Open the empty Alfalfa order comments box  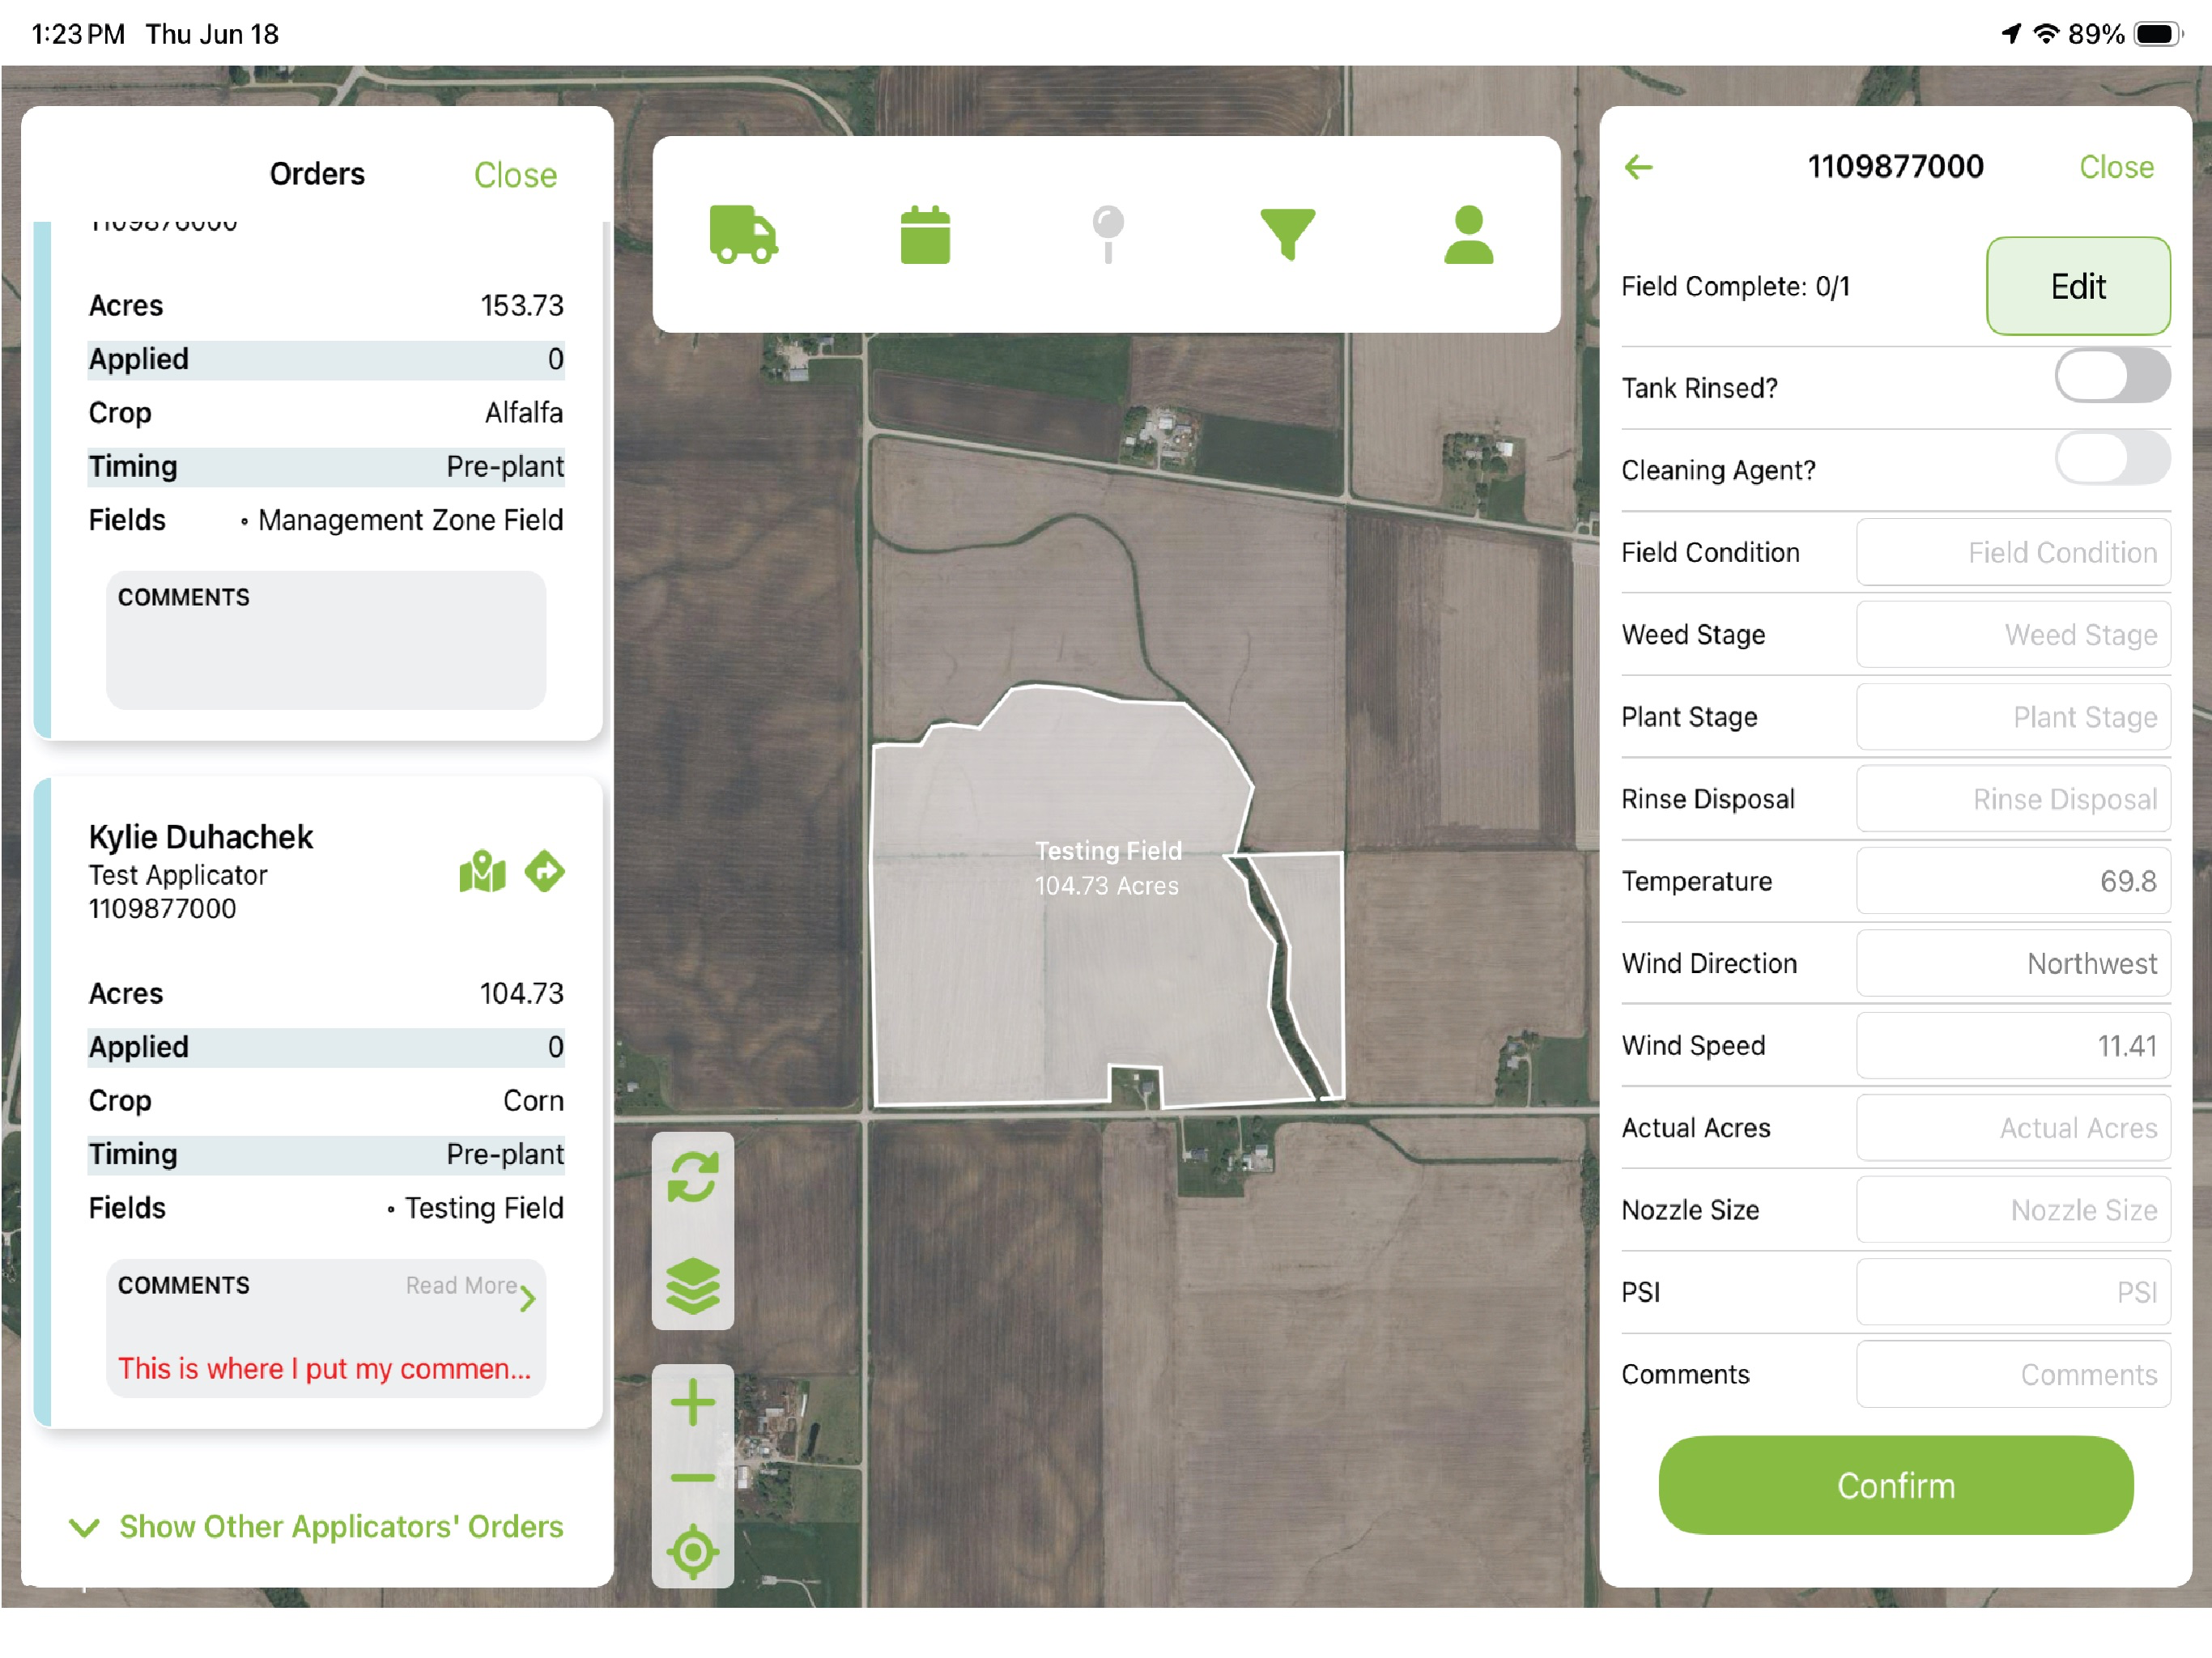point(326,640)
